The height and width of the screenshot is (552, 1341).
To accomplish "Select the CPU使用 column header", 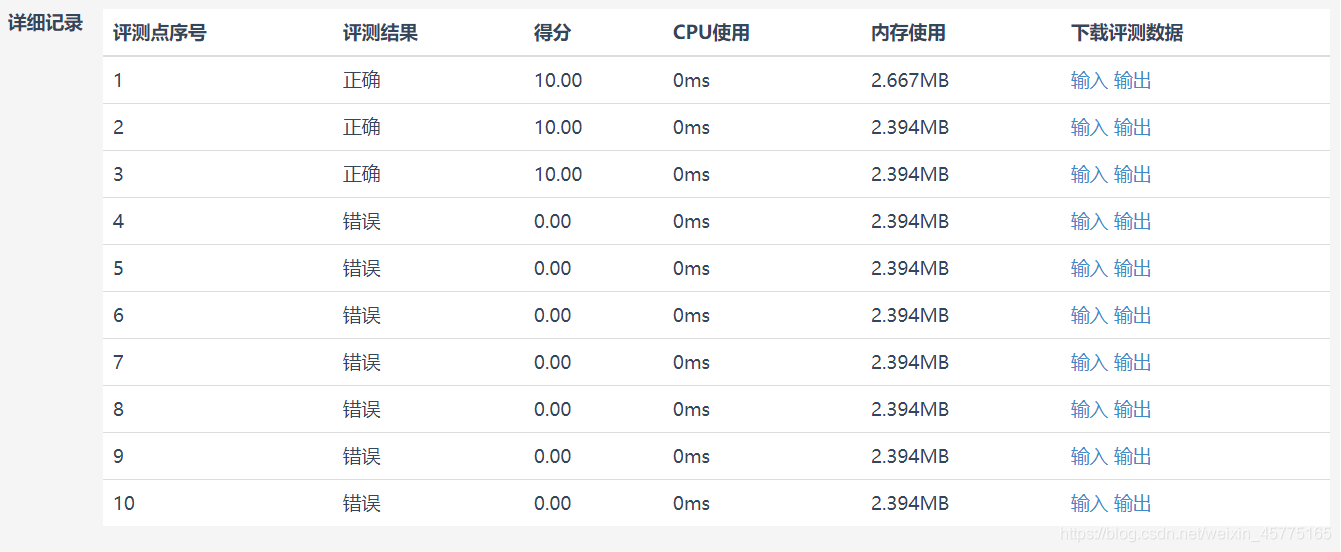I will tap(711, 33).
